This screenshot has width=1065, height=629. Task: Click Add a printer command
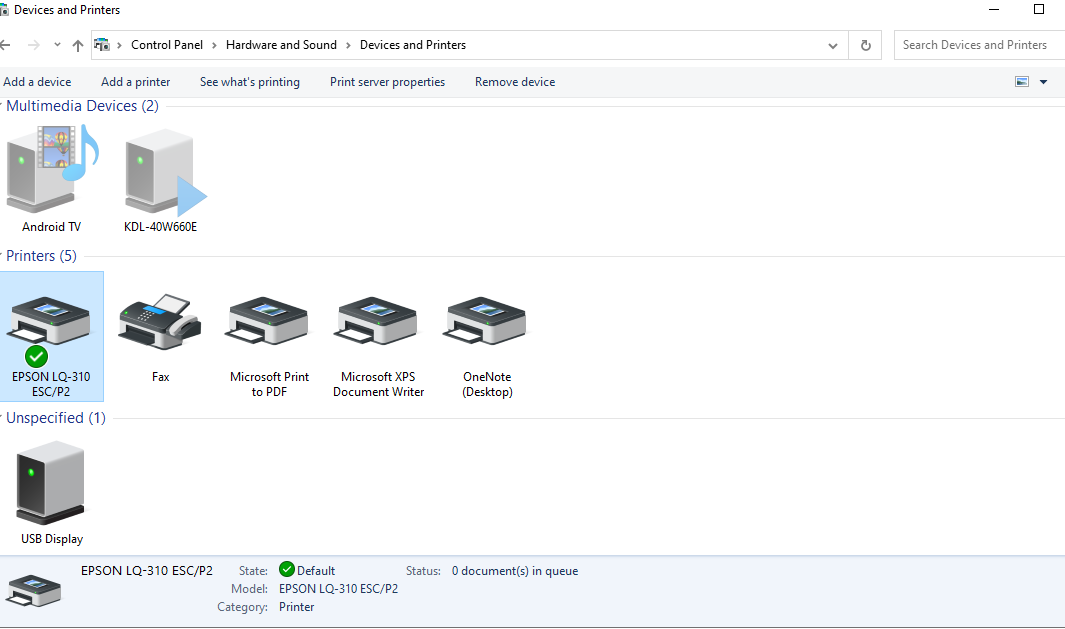135,82
